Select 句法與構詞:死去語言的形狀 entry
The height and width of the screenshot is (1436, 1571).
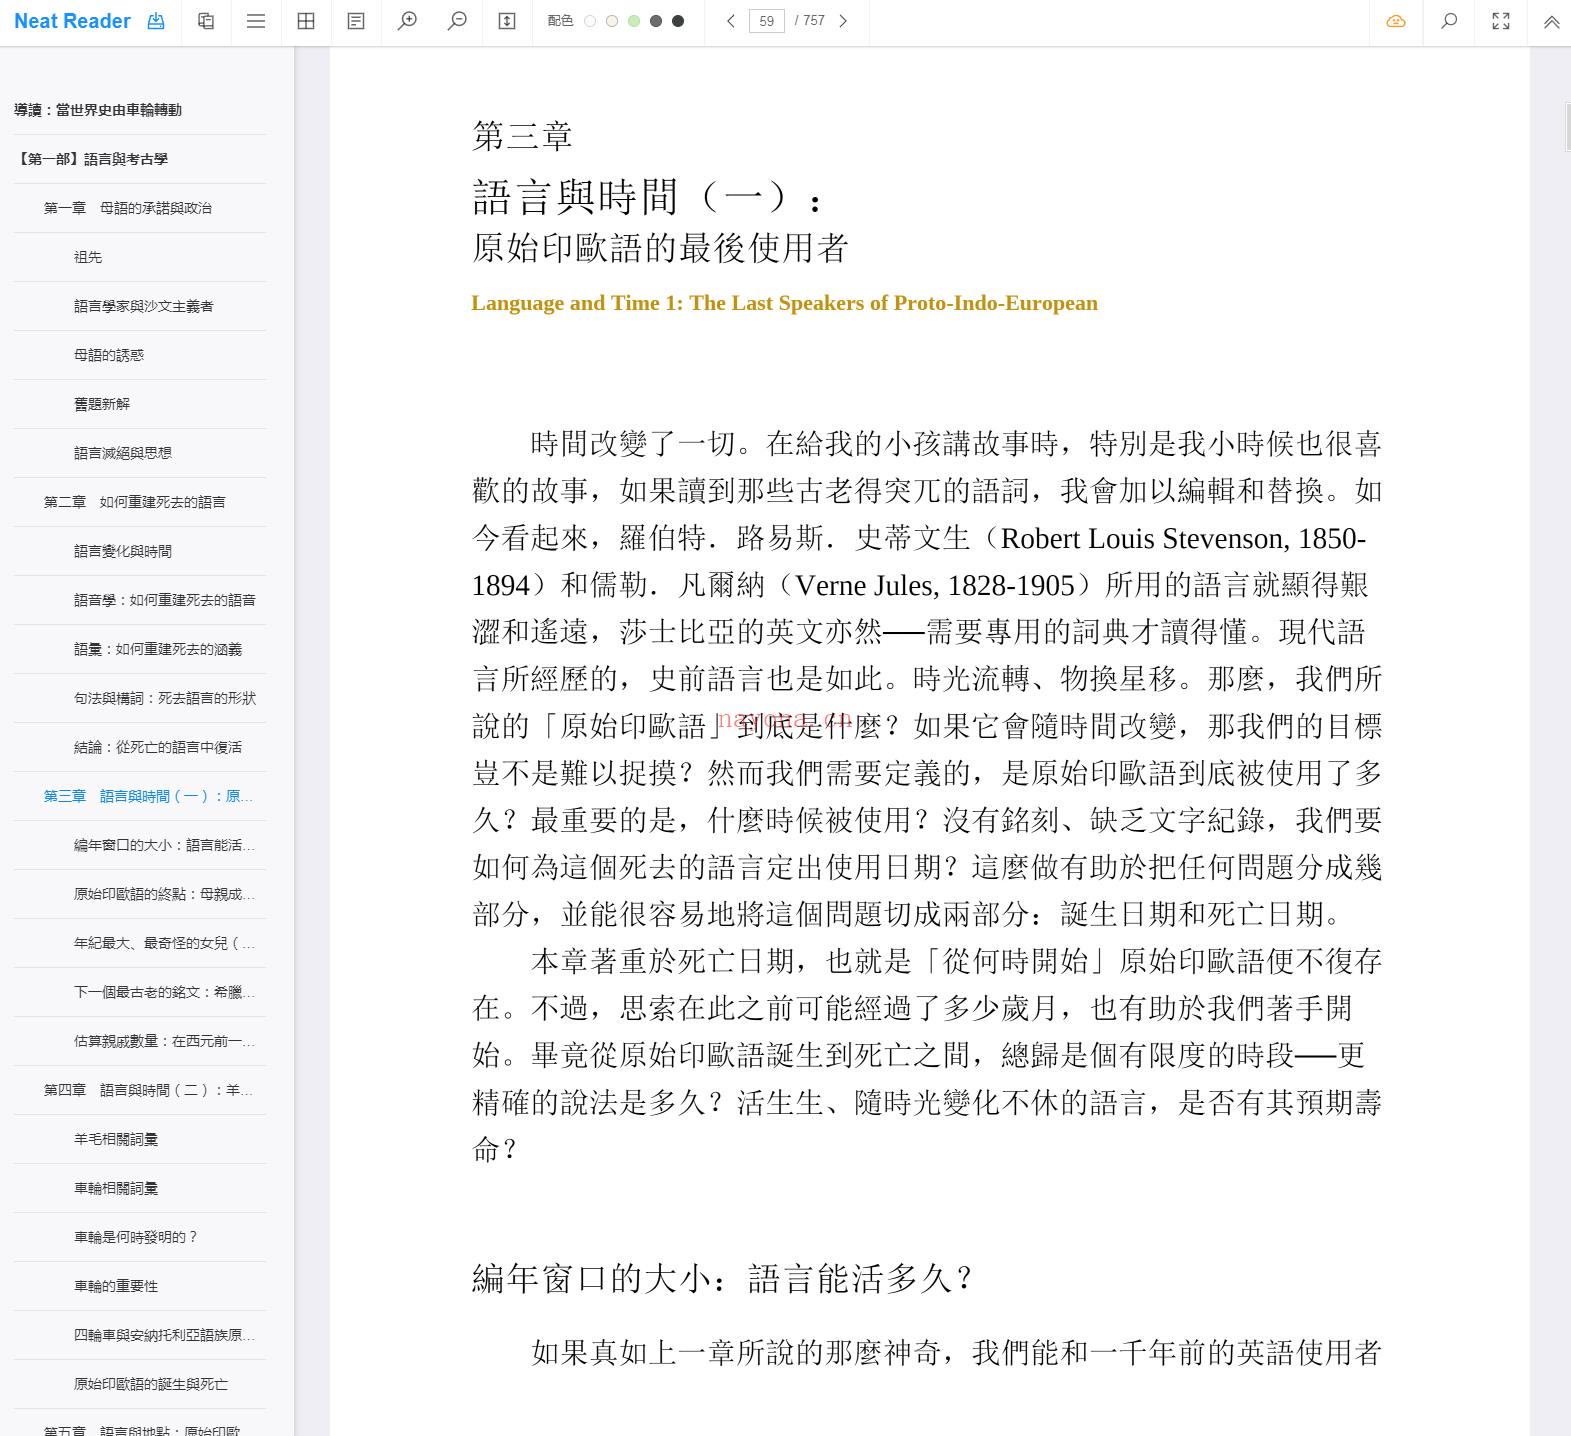165,698
